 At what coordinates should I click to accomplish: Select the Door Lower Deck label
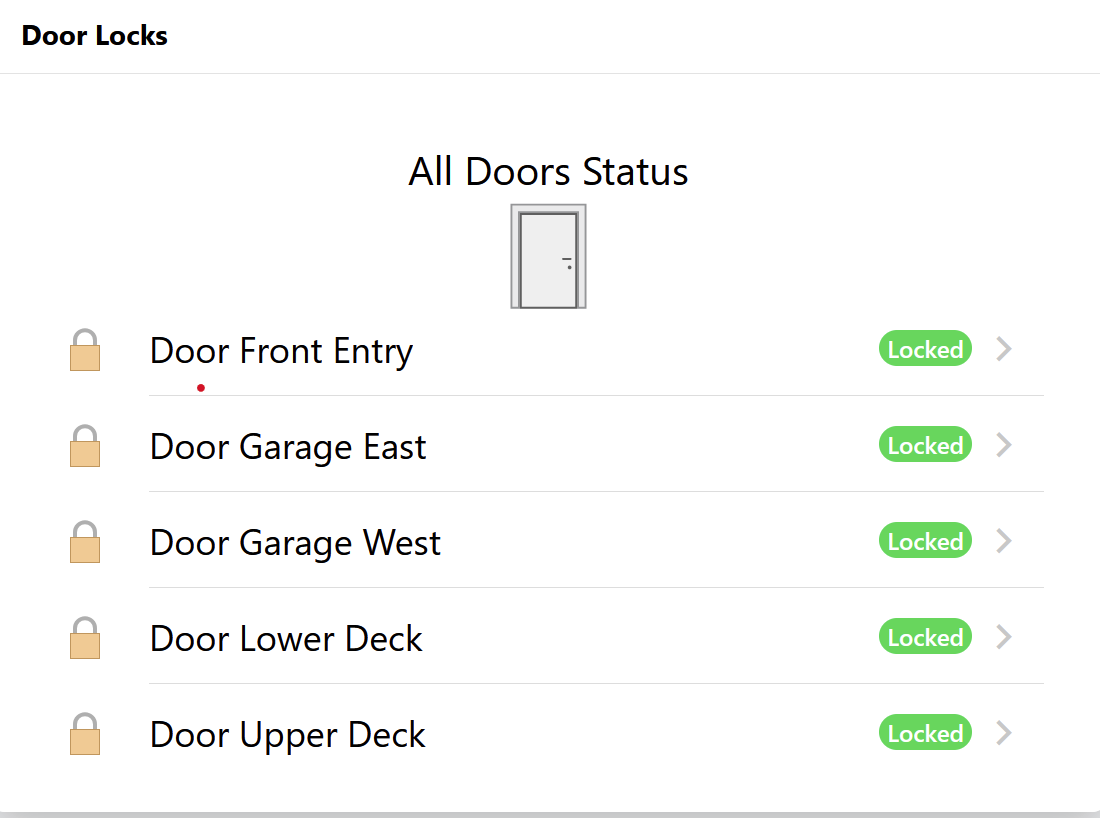(286, 639)
